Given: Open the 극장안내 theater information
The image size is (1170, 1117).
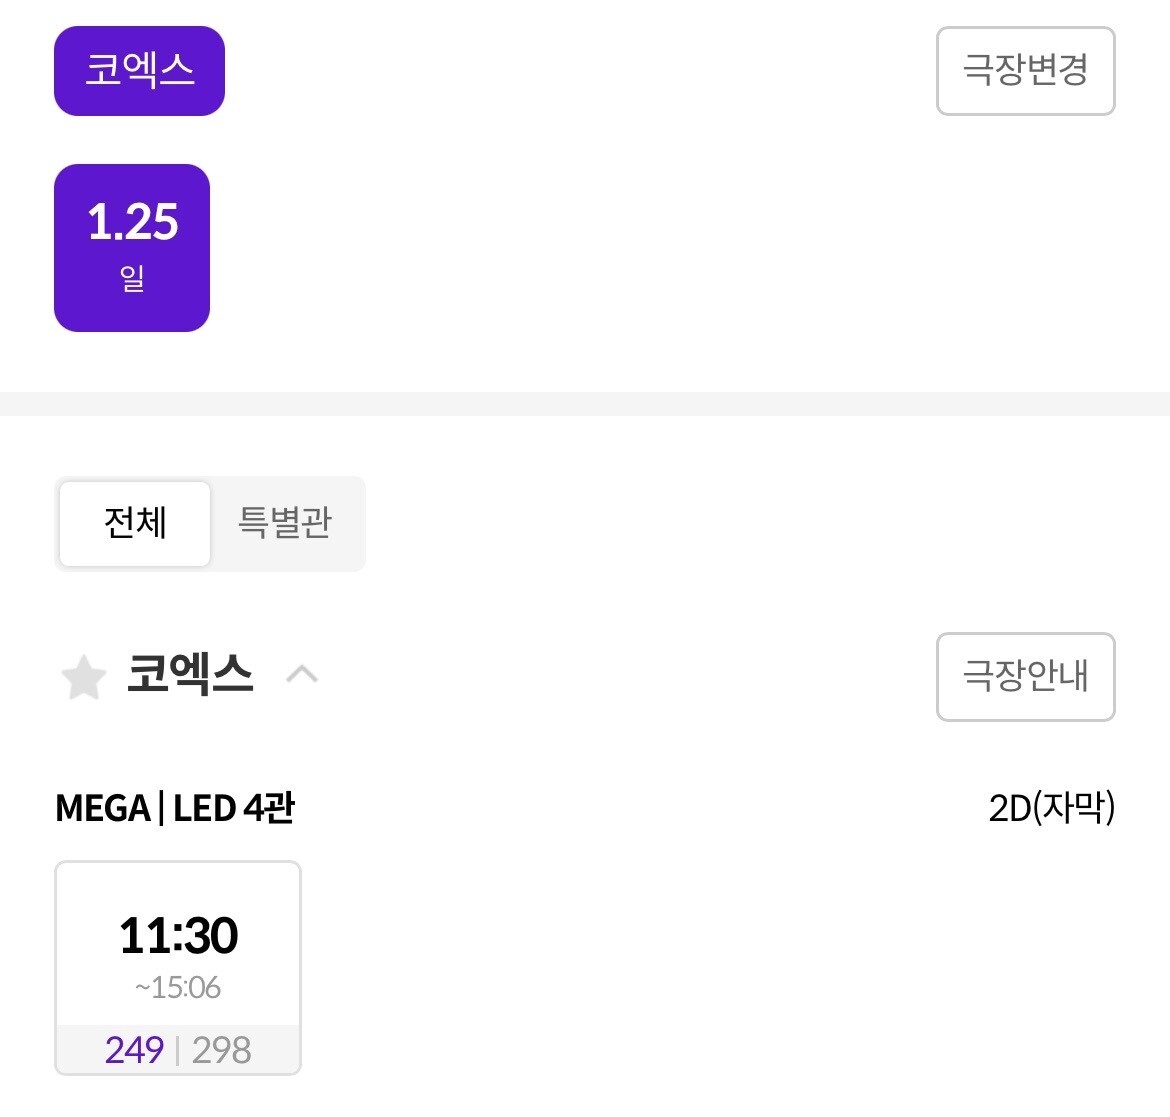Looking at the screenshot, I should [x=1025, y=677].
